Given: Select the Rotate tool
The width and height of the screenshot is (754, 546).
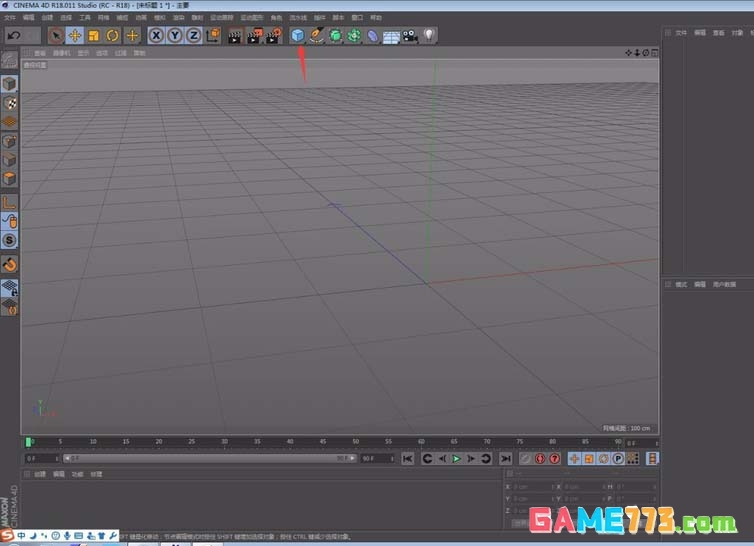Looking at the screenshot, I should point(112,35).
